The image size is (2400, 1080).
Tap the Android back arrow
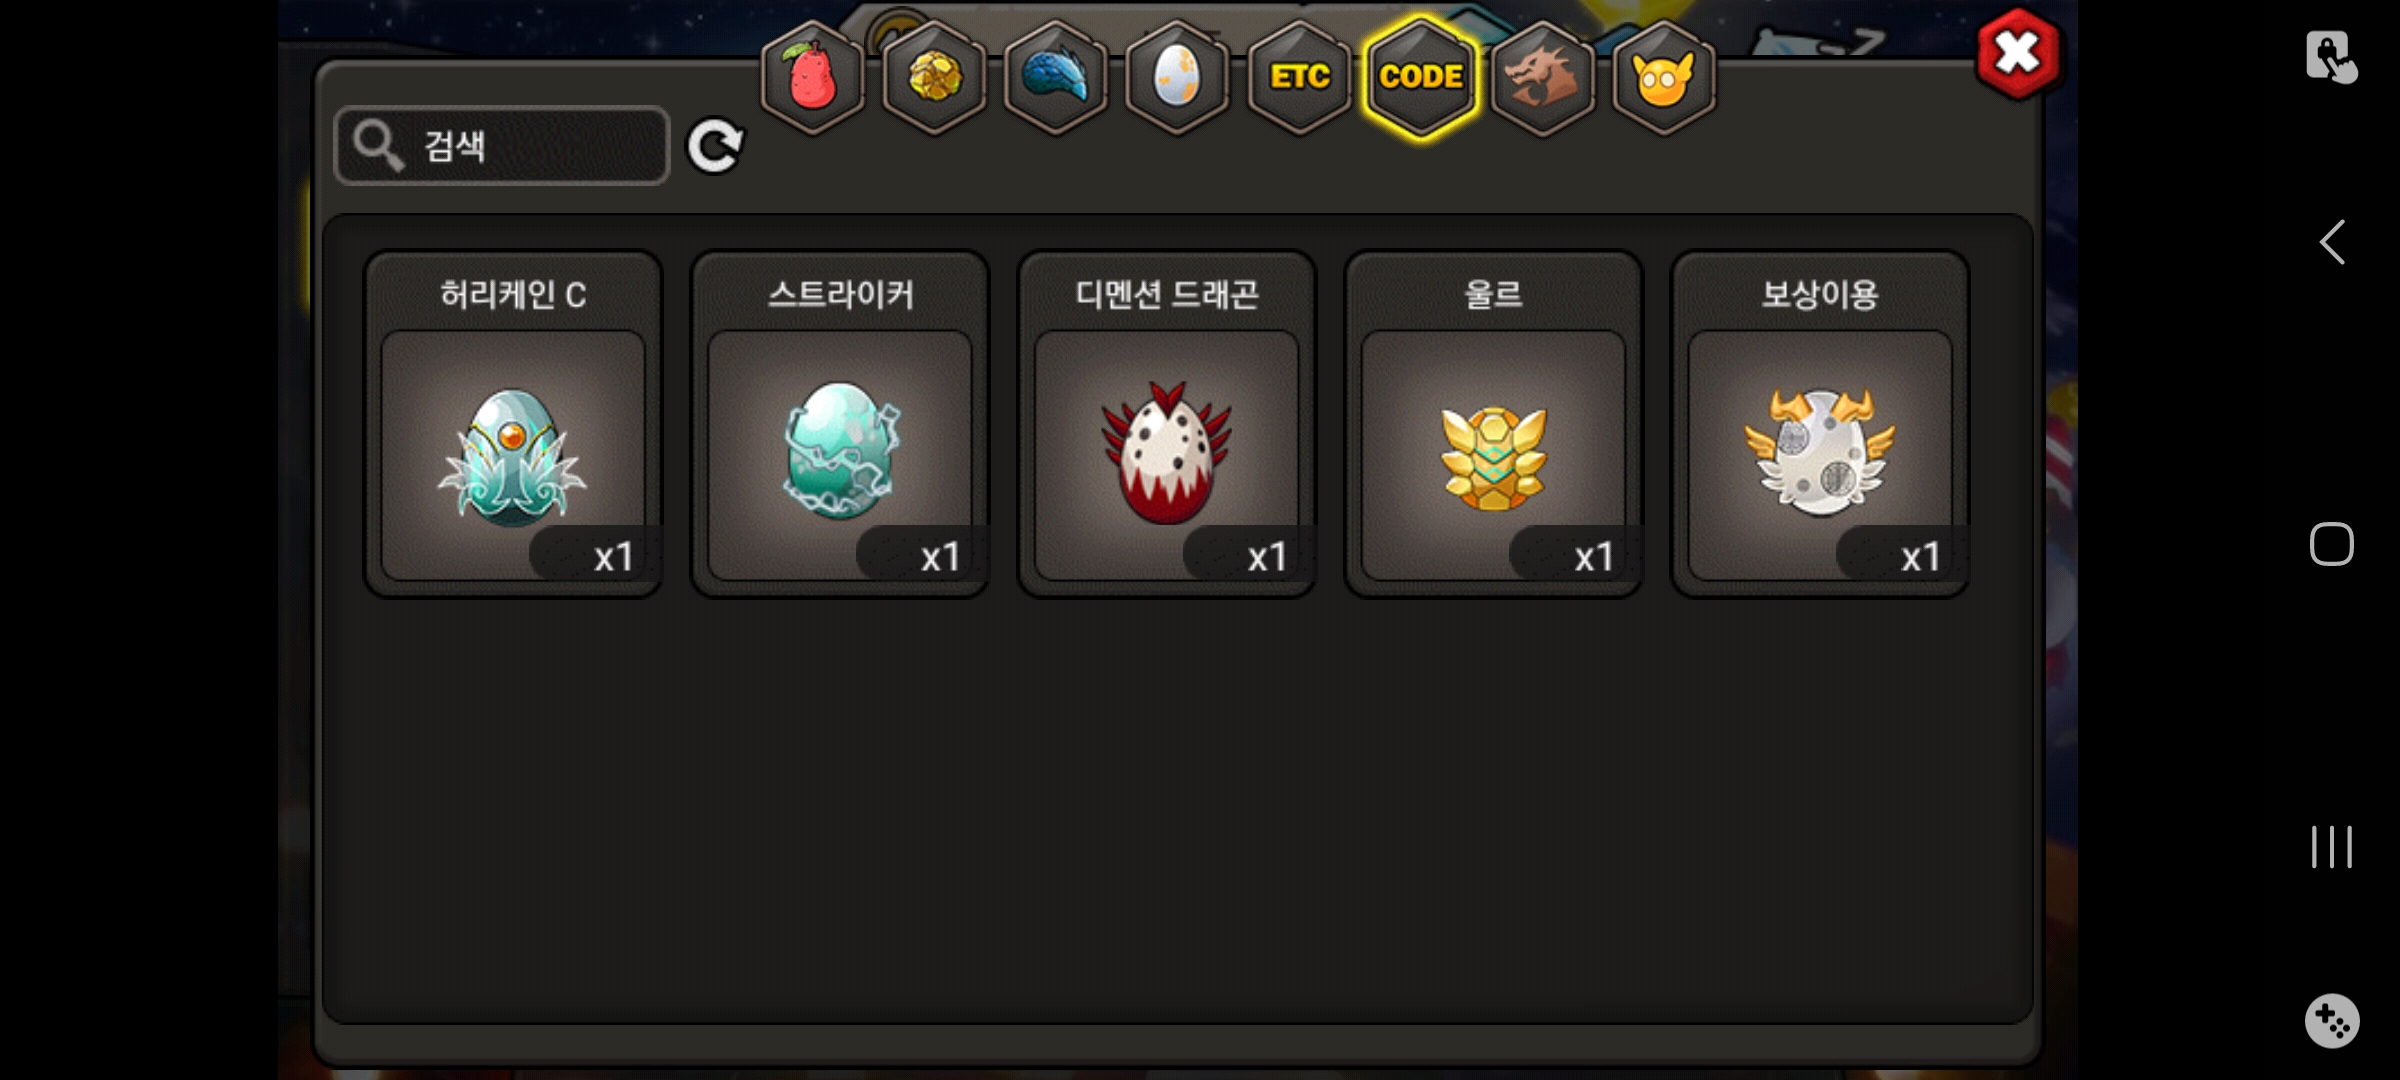tap(2332, 242)
